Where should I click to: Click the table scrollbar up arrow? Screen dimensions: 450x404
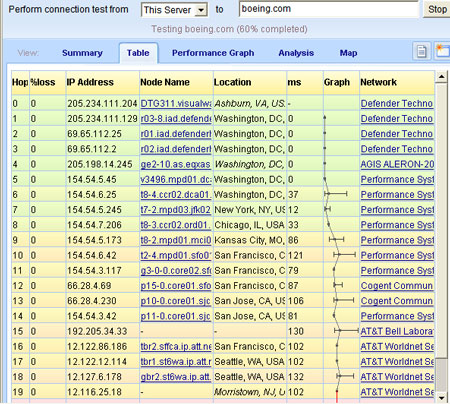(441, 77)
